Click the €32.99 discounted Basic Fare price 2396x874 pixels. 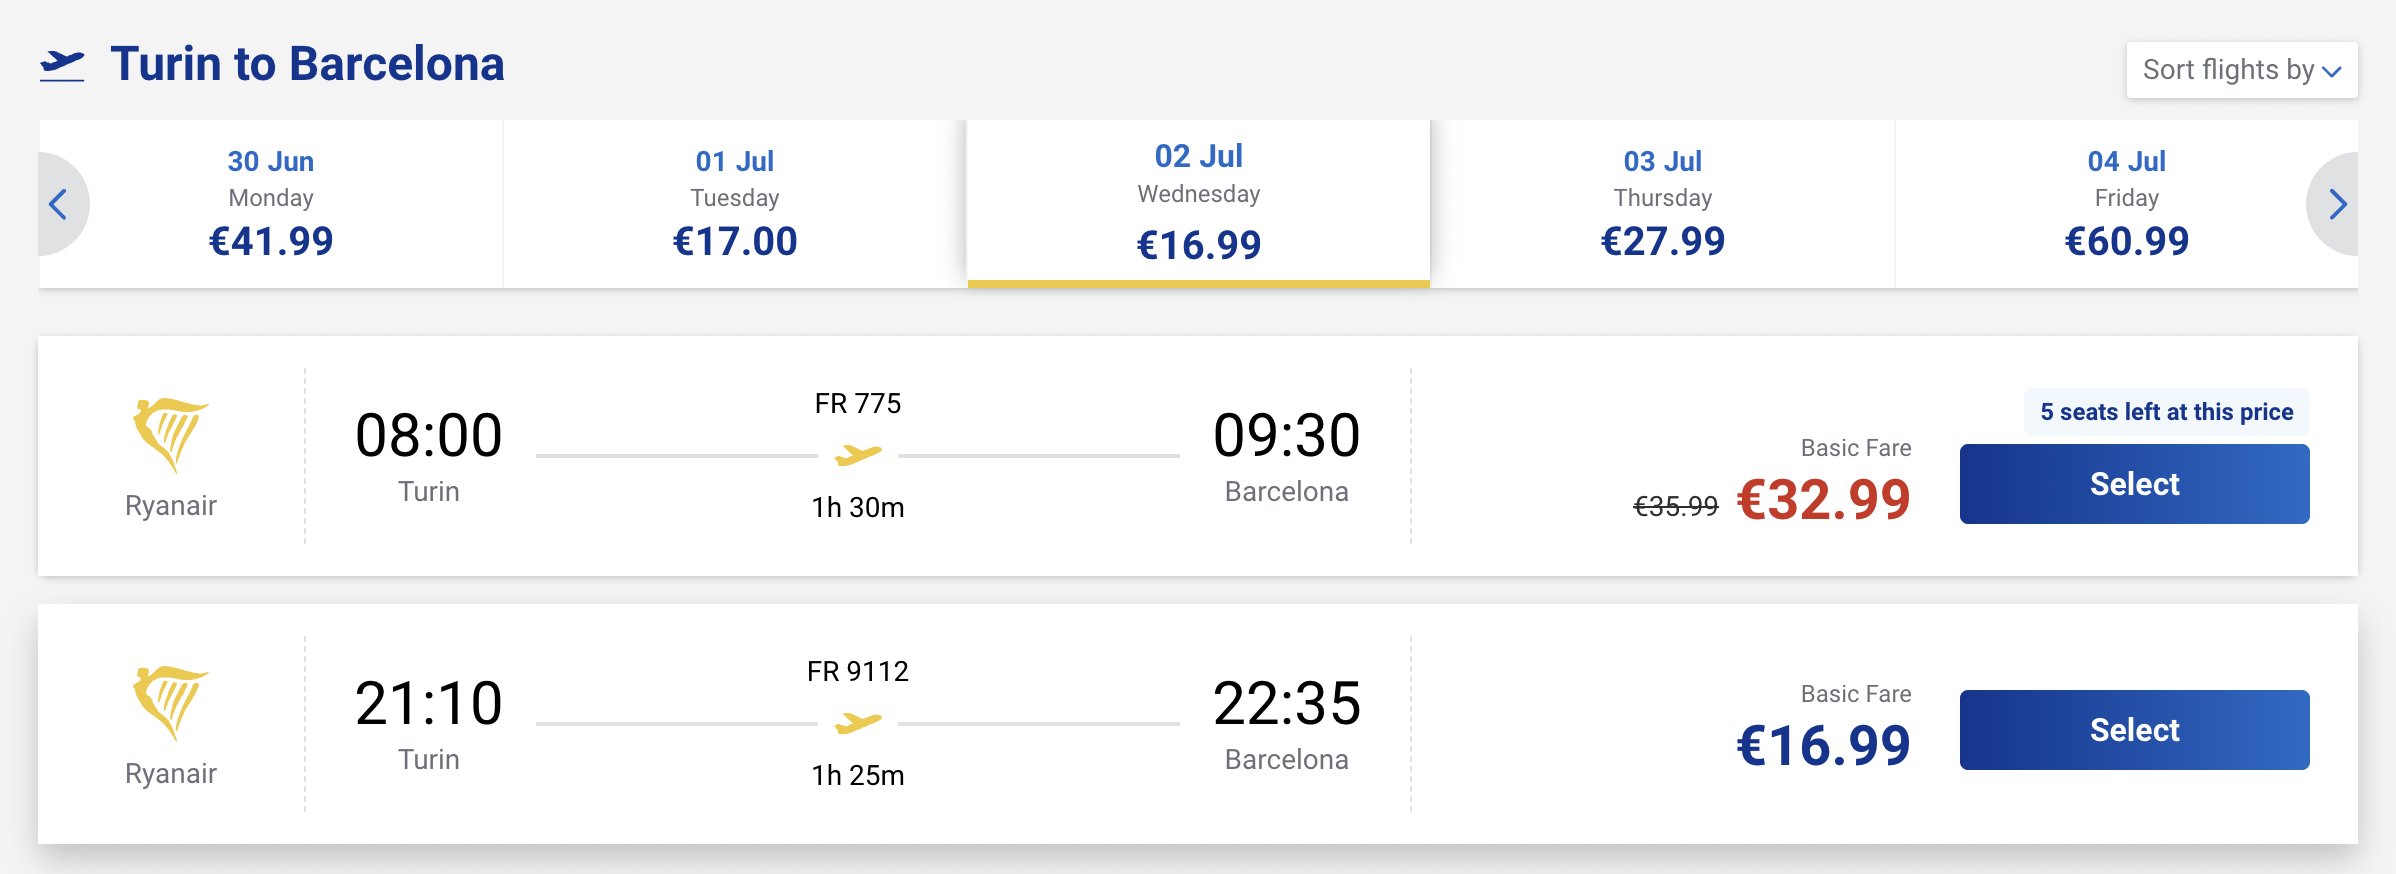pos(1823,499)
